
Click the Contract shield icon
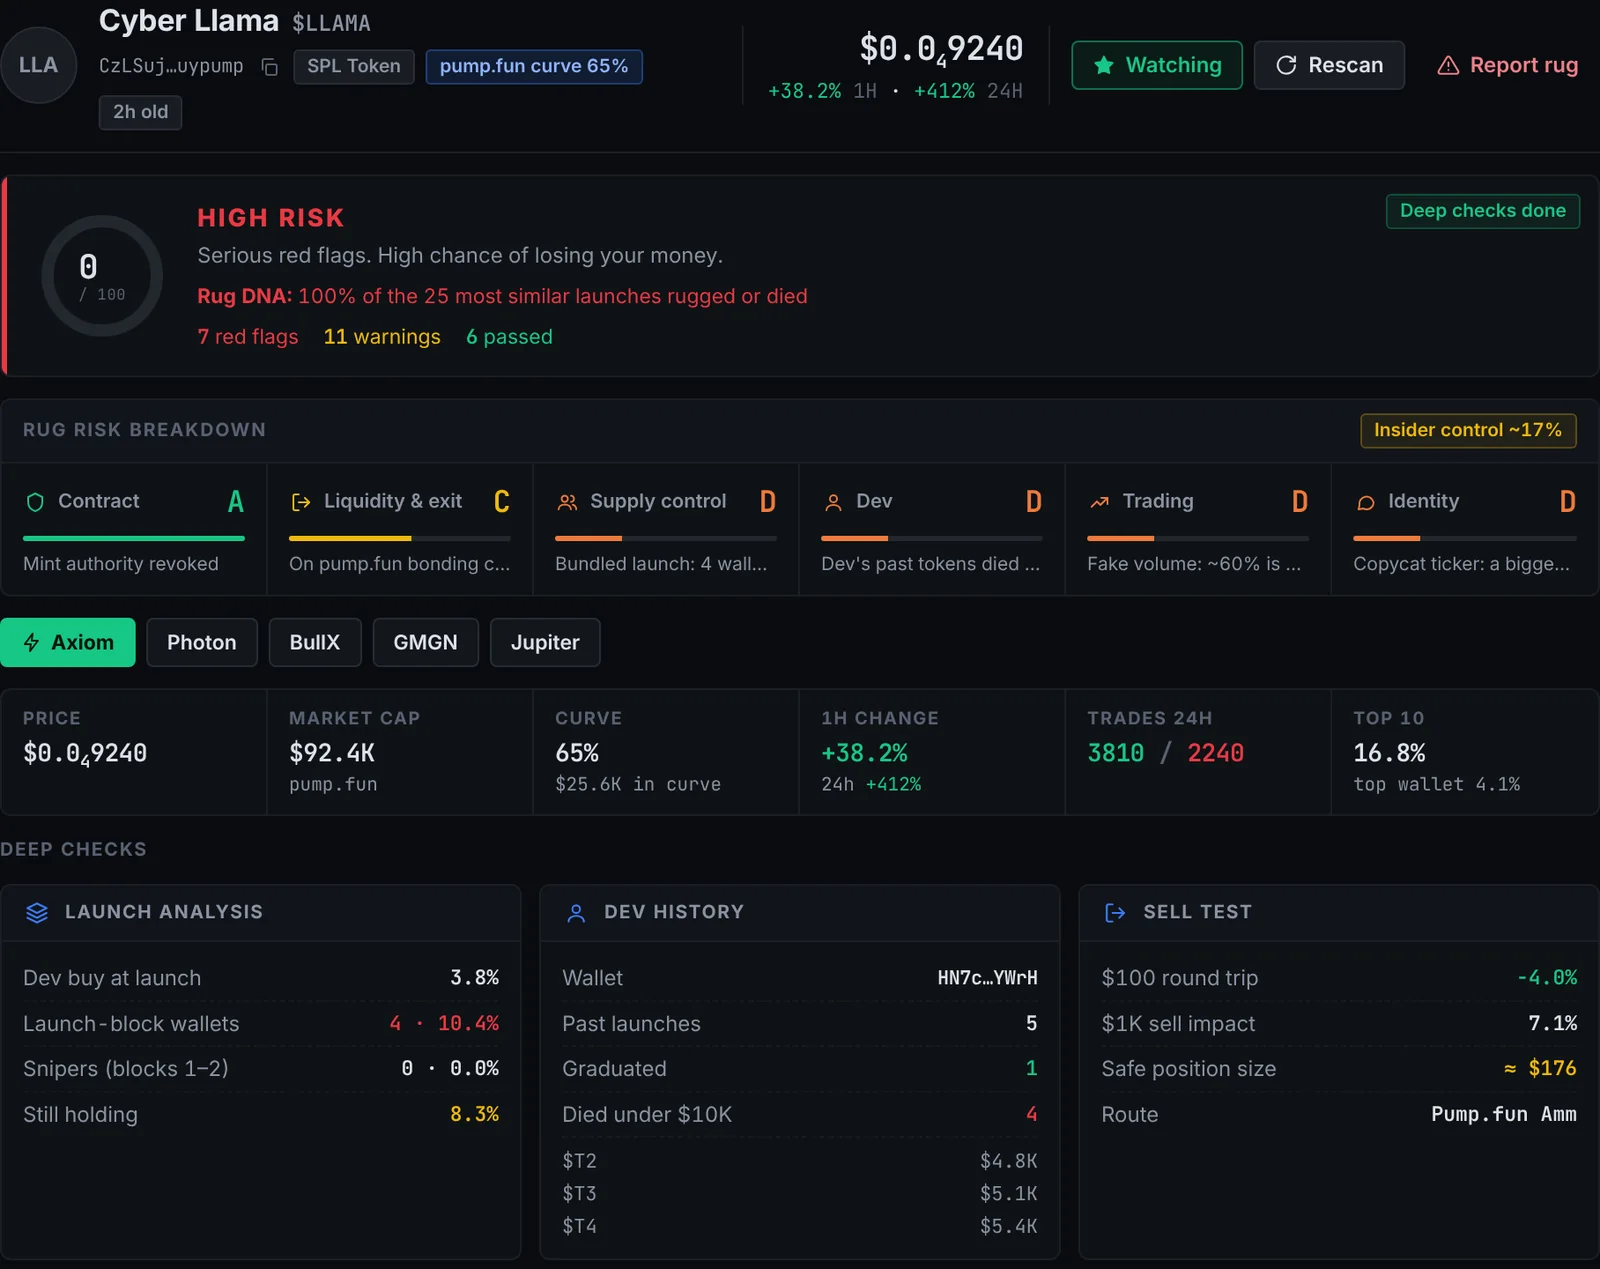pos(35,502)
